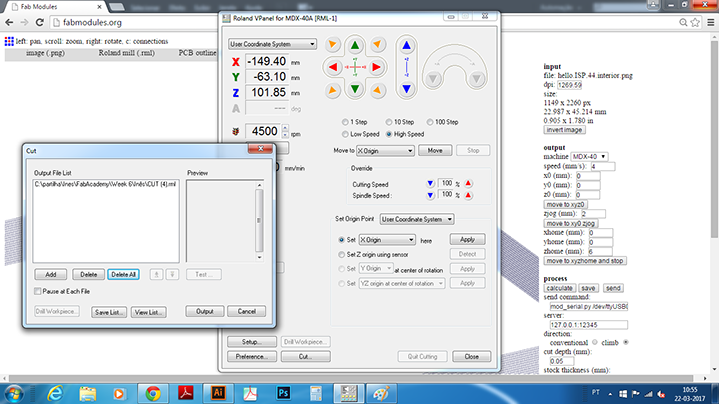Viewport: 719px width, 404px height.
Task: Click the left rotary A-axis arrow
Action: (433, 79)
